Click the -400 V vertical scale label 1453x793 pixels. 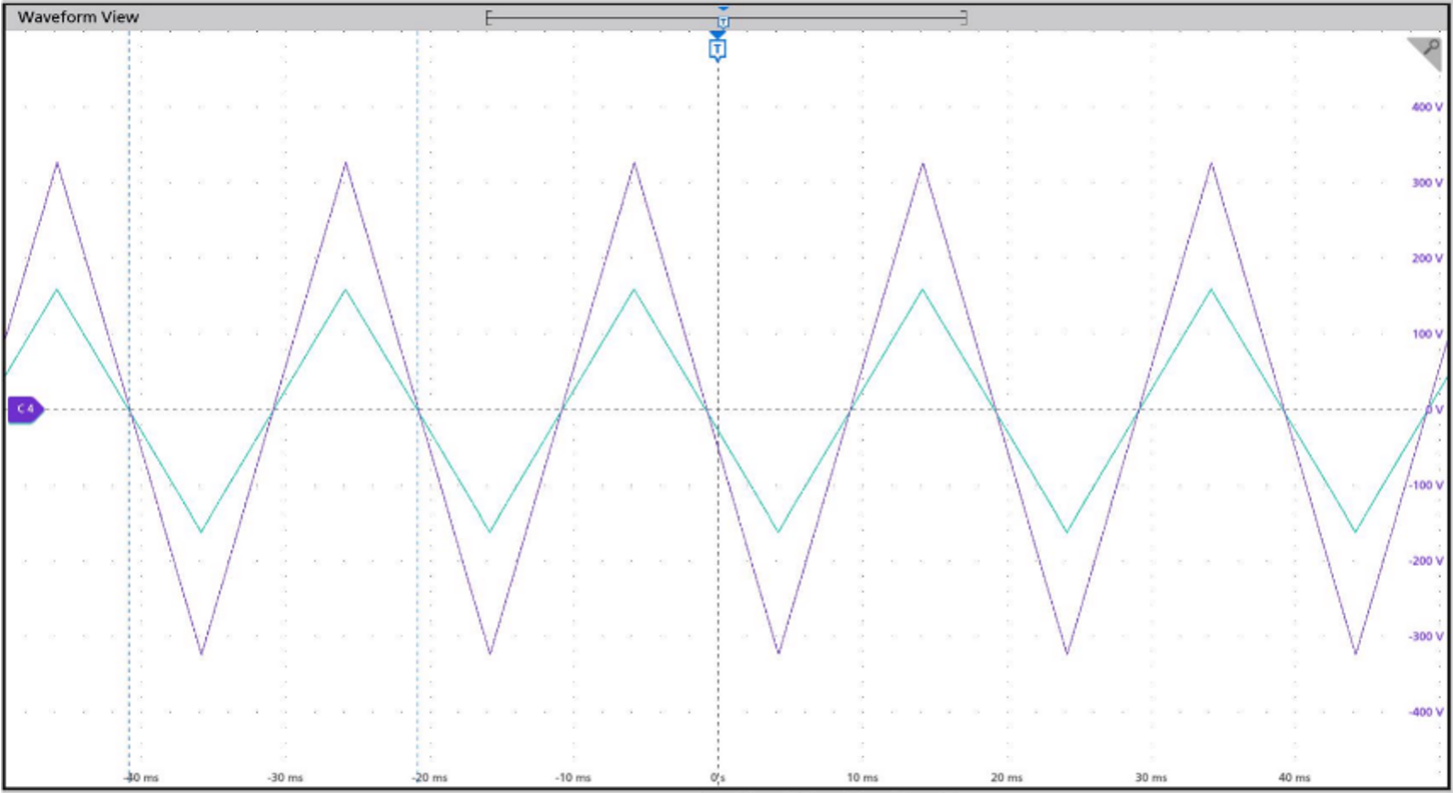[1425, 712]
